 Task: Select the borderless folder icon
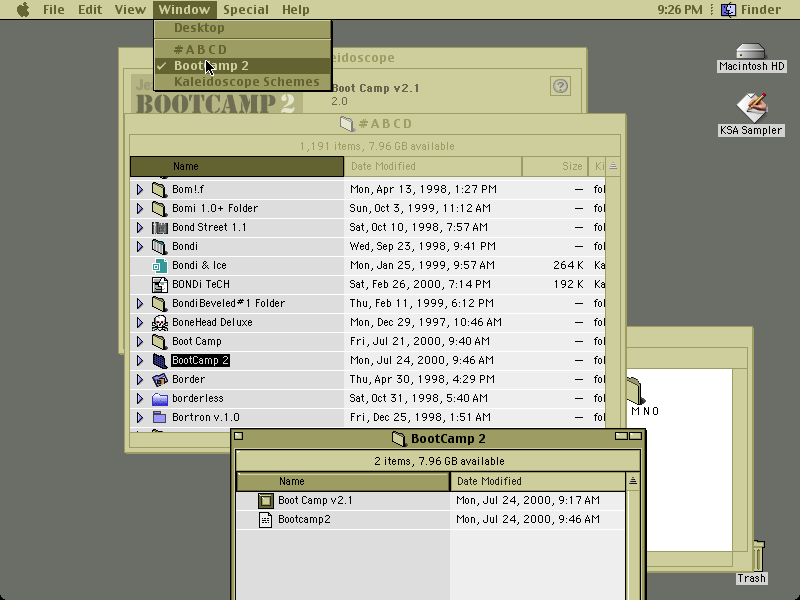[x=159, y=398]
